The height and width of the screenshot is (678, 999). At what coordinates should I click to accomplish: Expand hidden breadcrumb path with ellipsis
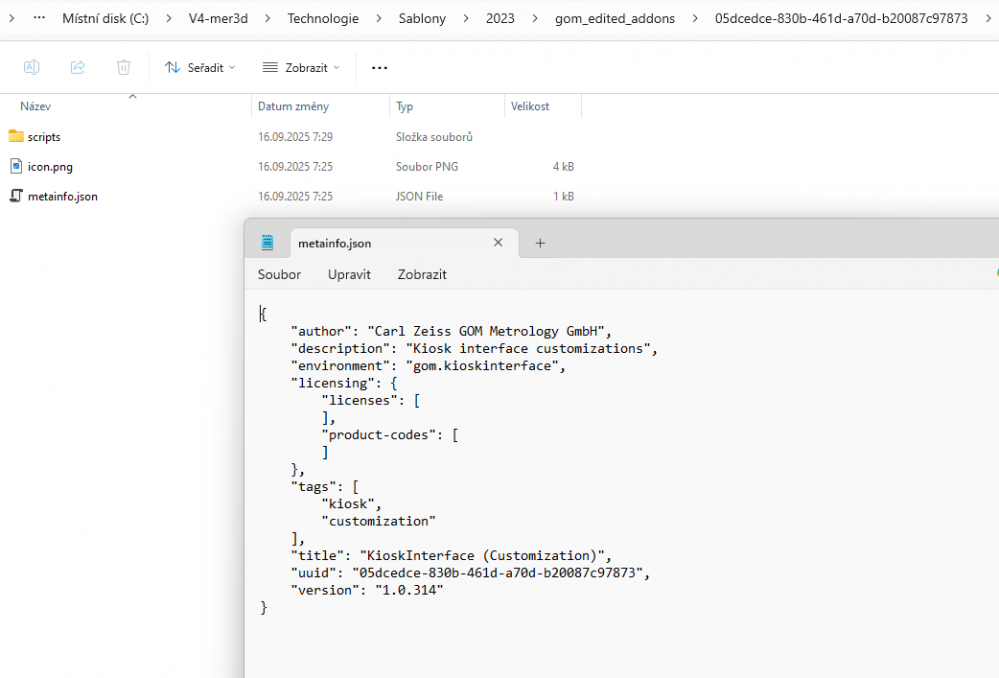tap(39, 18)
